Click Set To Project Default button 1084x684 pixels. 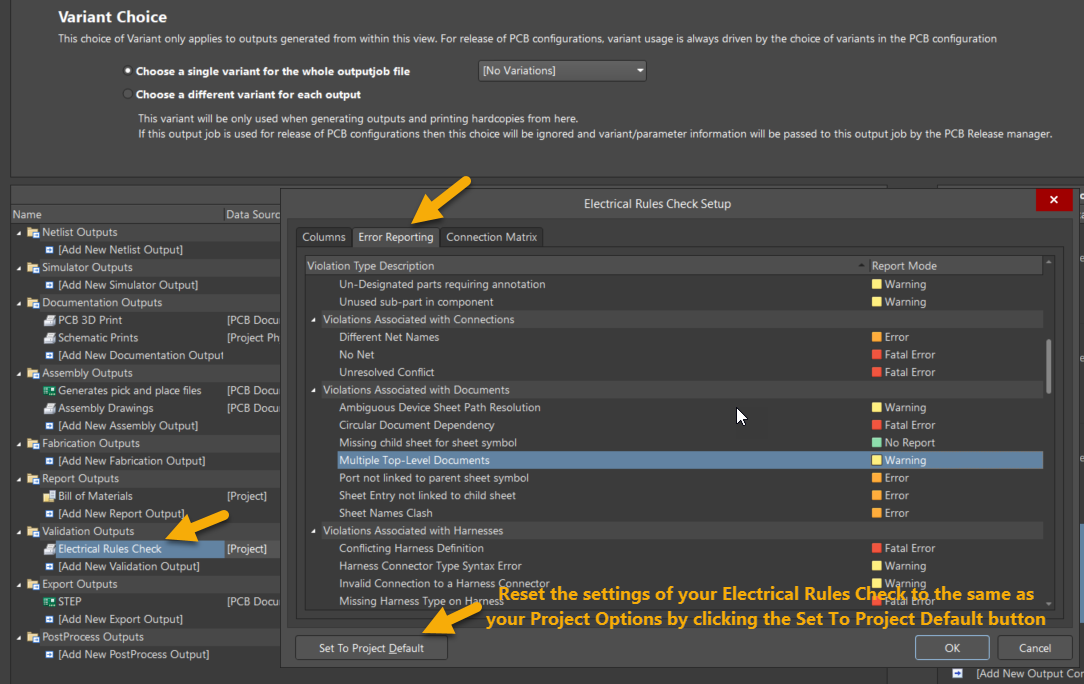[371, 648]
